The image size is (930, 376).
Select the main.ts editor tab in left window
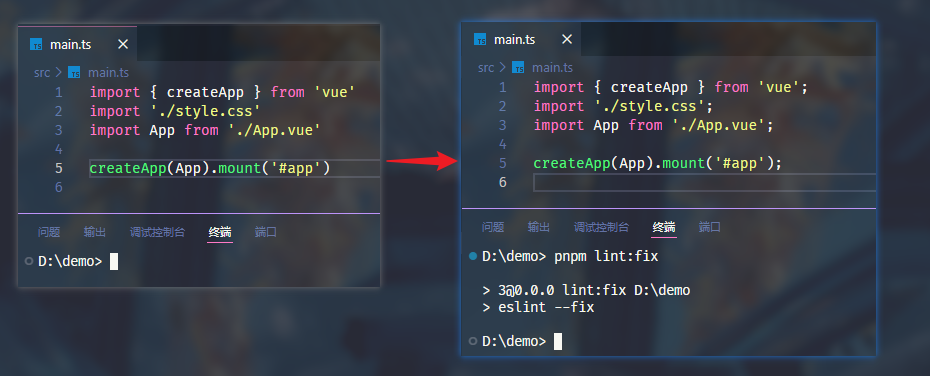tap(78, 44)
